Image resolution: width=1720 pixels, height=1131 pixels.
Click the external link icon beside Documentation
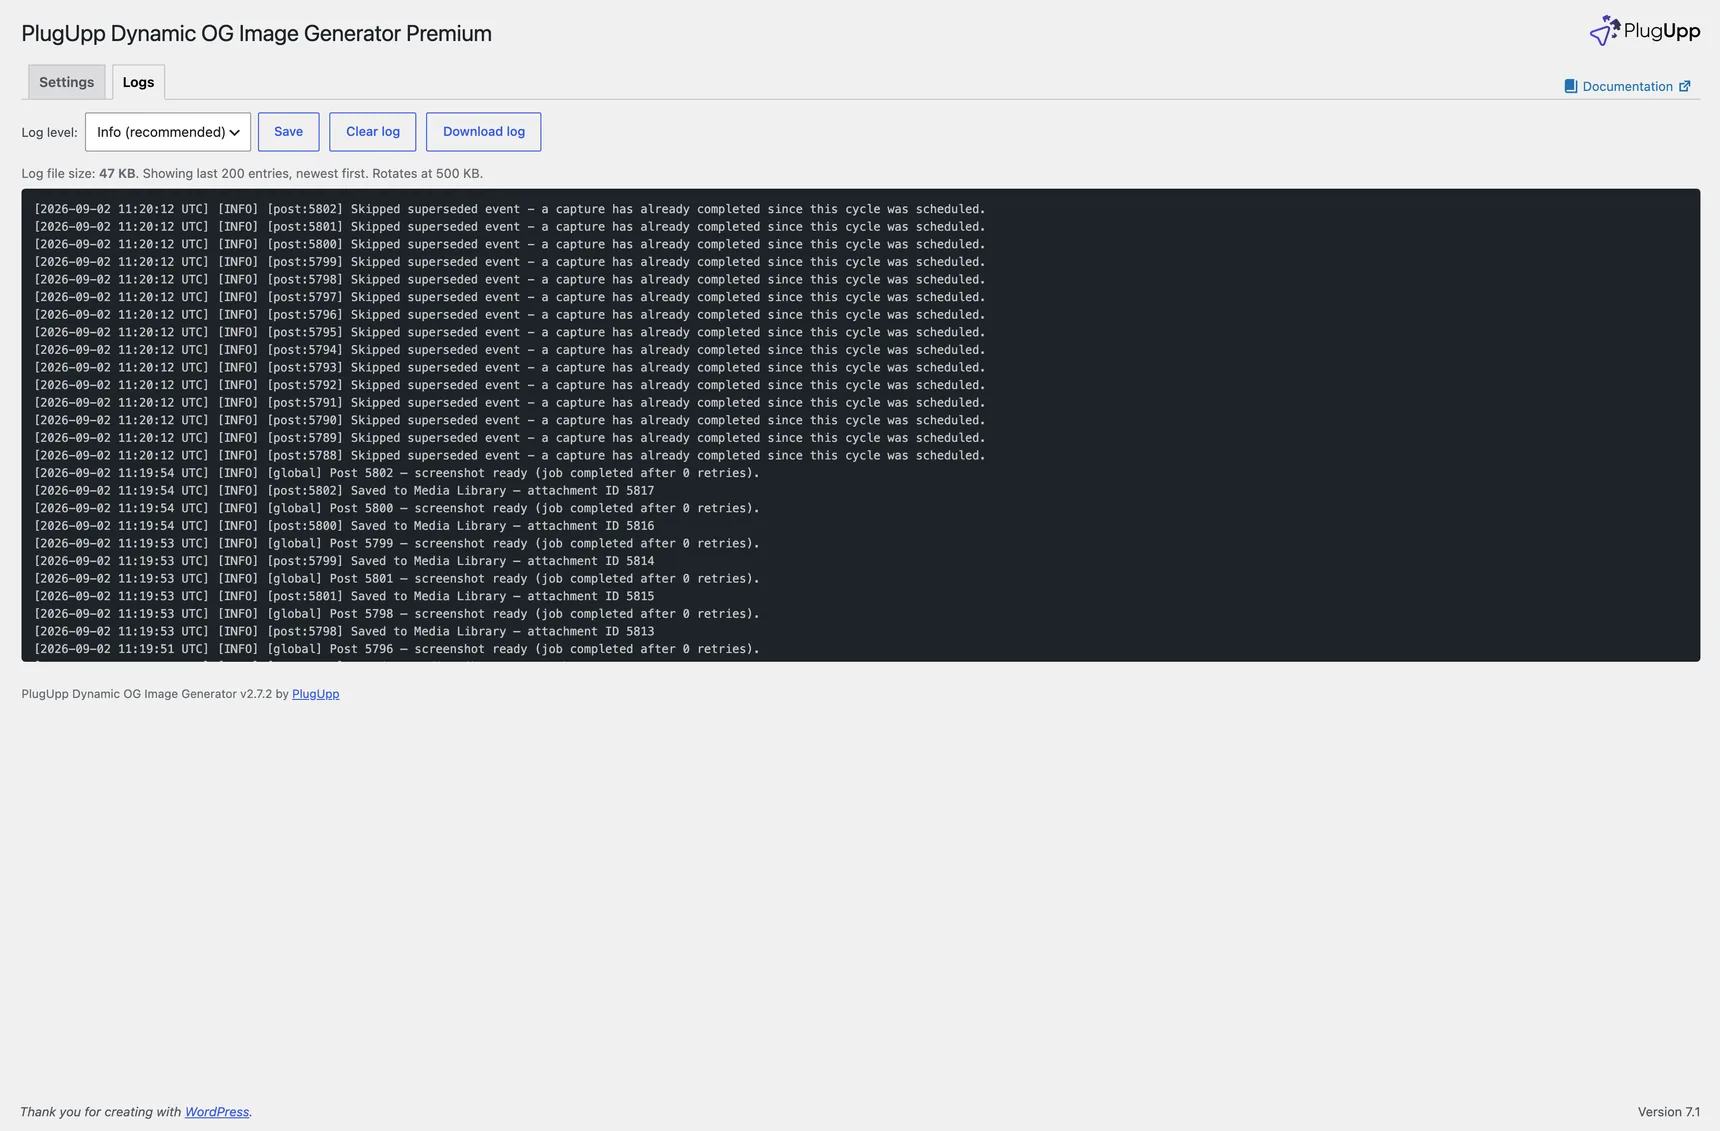(1684, 87)
